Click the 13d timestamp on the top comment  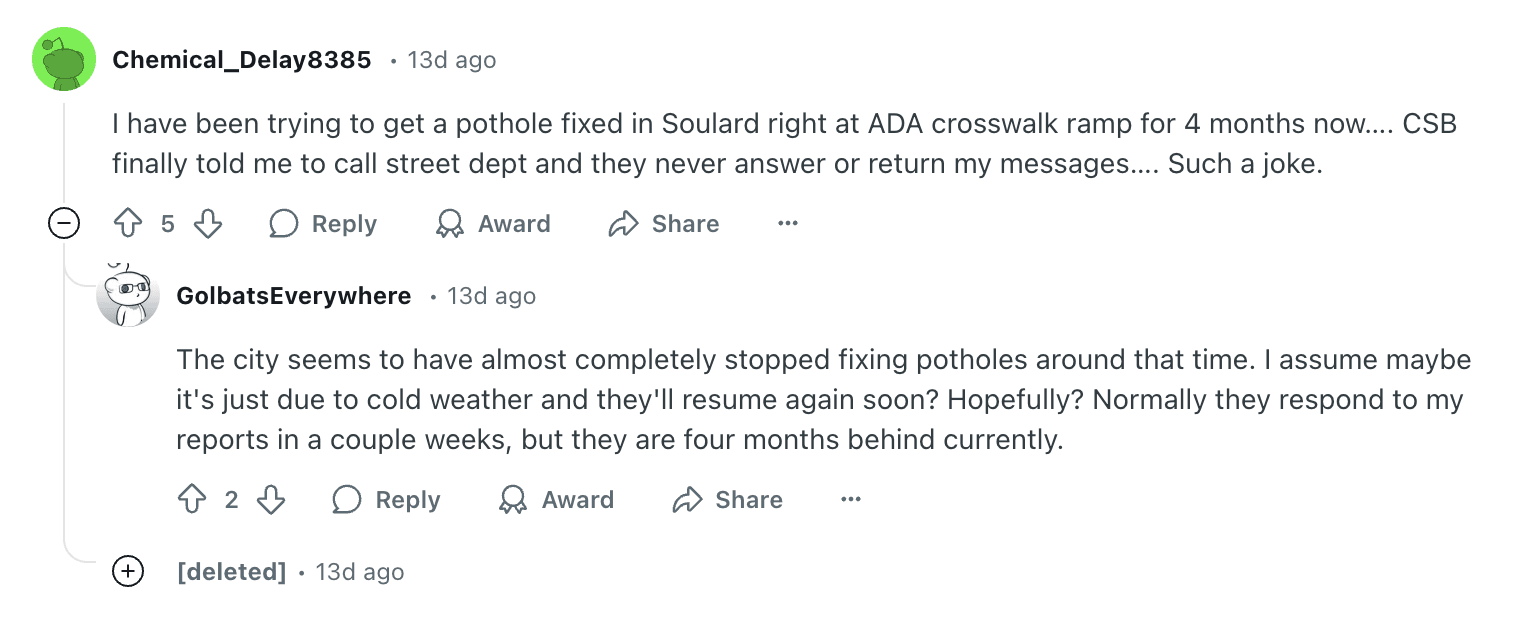(449, 60)
